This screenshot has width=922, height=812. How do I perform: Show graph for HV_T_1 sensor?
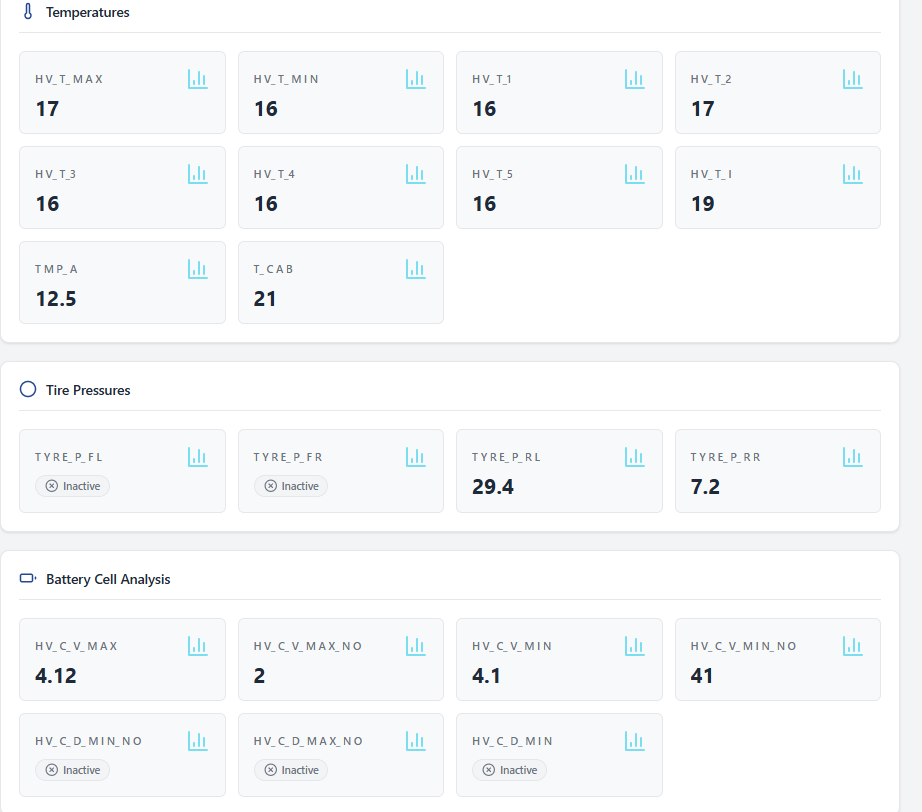[x=635, y=79]
